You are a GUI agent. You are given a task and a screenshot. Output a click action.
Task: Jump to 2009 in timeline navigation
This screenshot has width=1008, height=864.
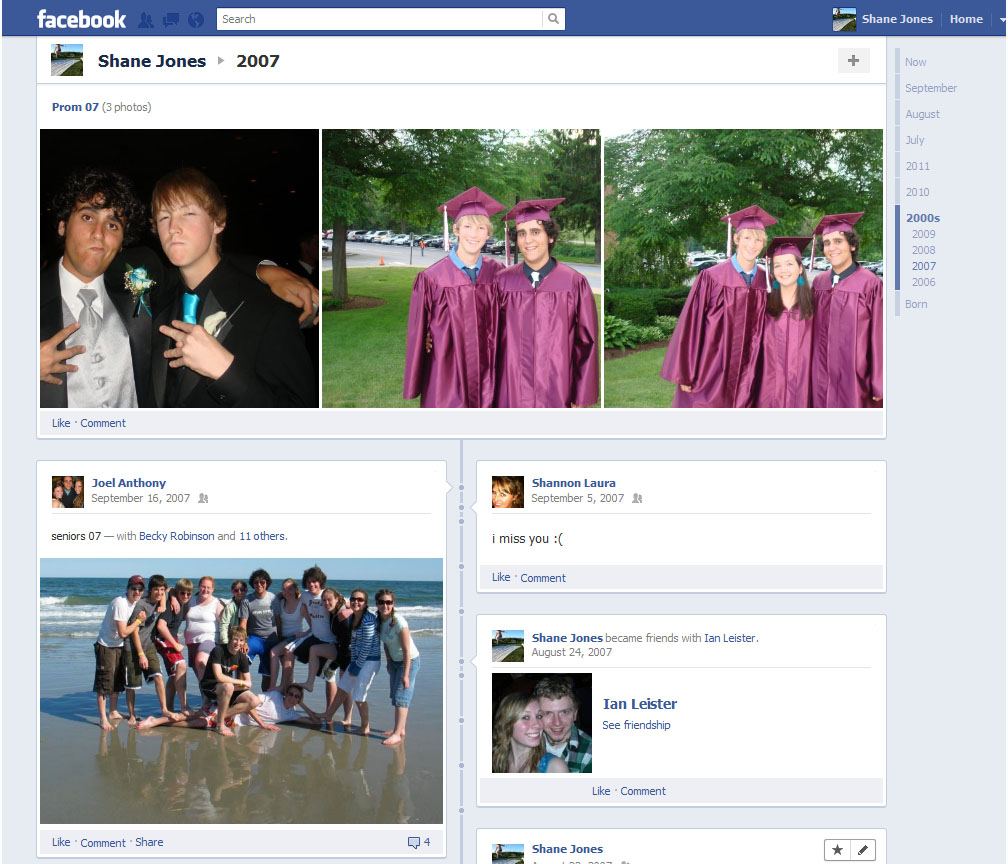(x=923, y=234)
